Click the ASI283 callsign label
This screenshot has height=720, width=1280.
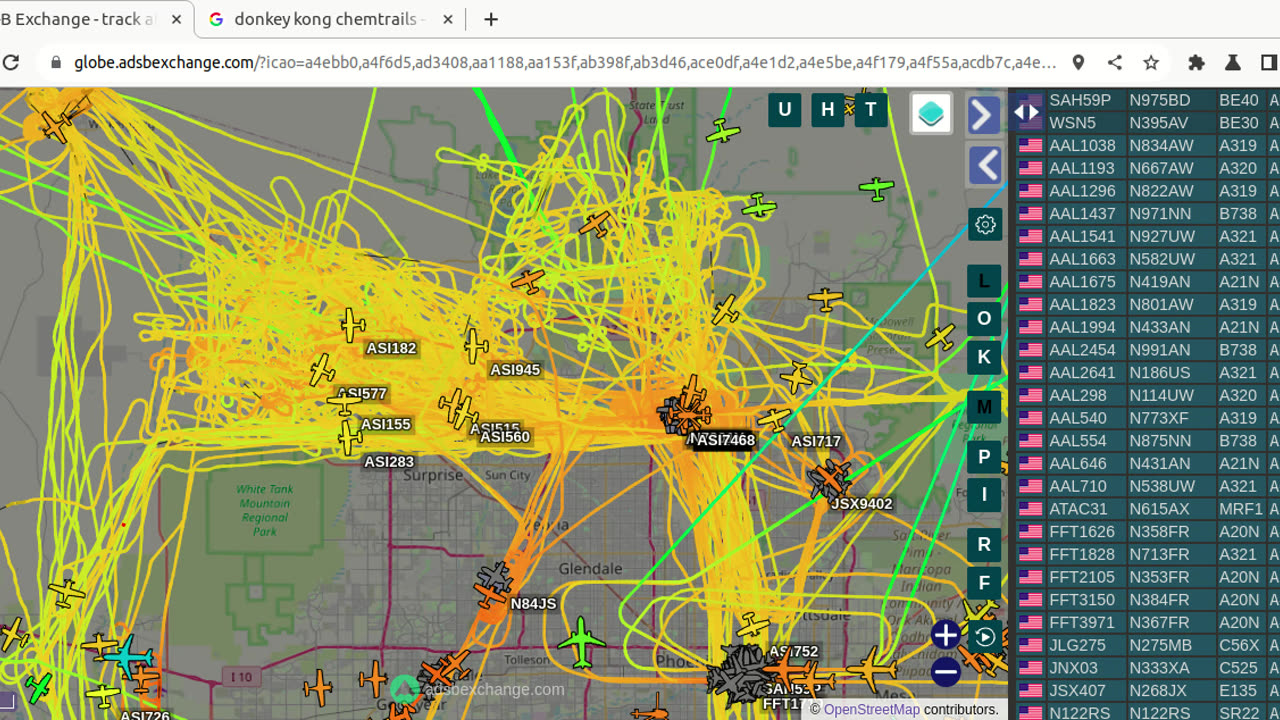(389, 462)
